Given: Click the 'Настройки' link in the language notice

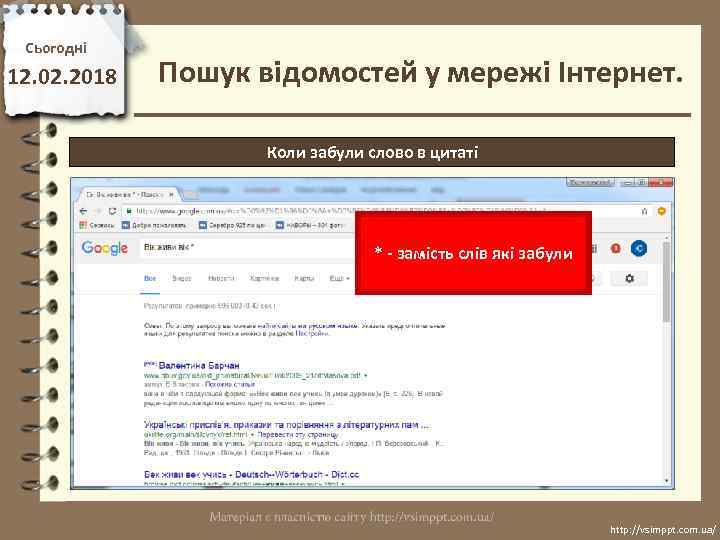Looking at the screenshot, I should point(312,334).
